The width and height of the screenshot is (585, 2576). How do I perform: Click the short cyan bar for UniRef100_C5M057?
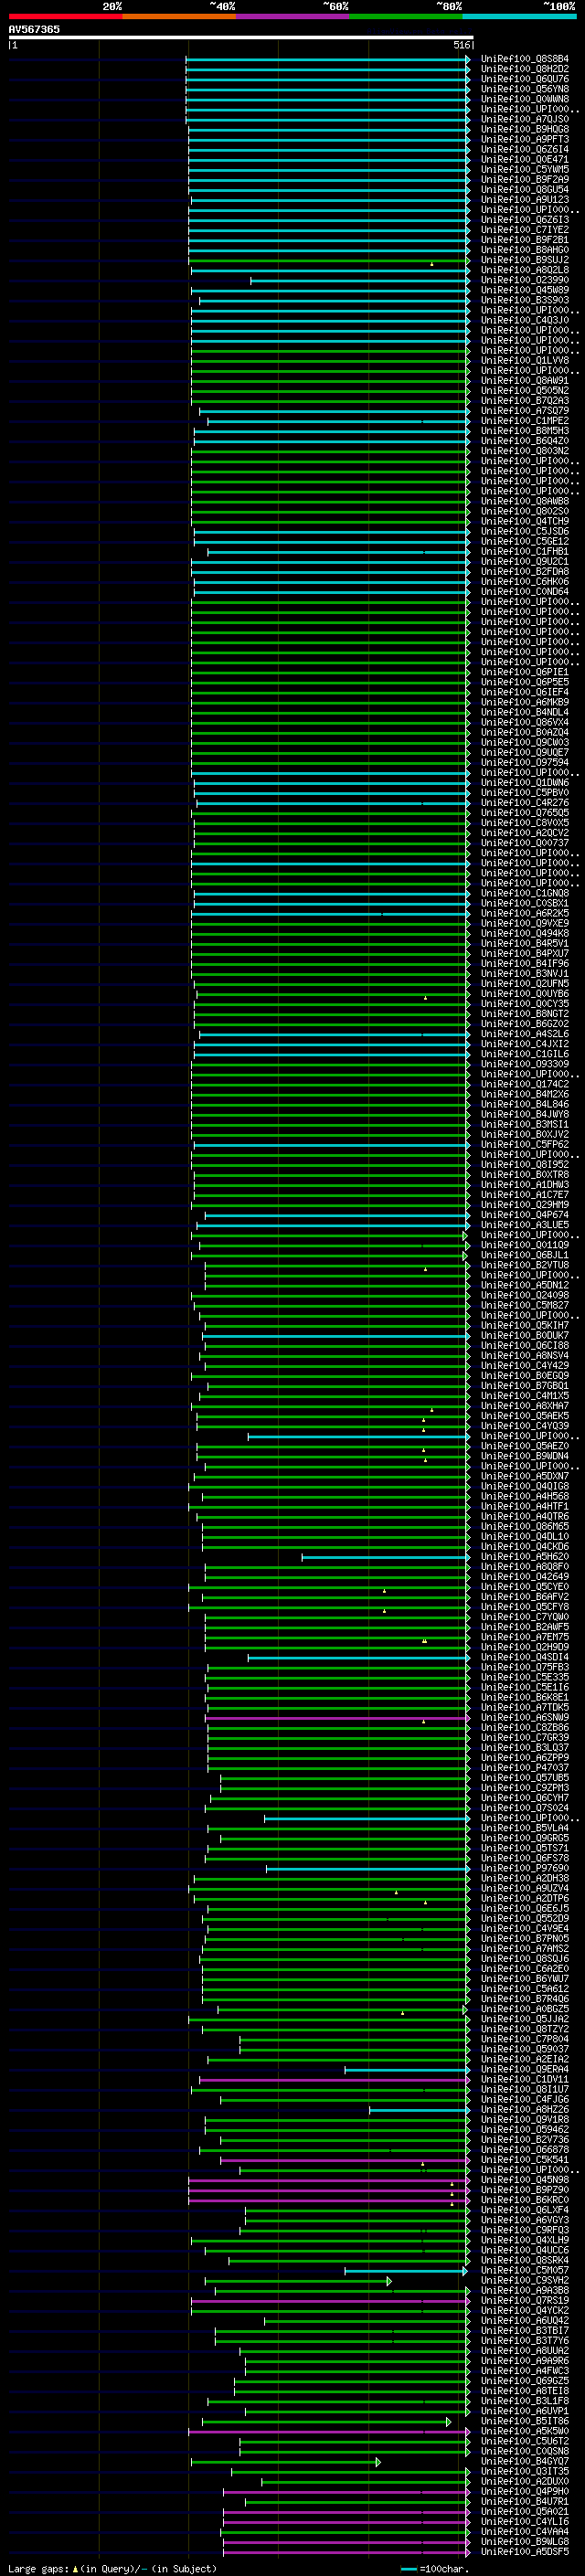407,2270
